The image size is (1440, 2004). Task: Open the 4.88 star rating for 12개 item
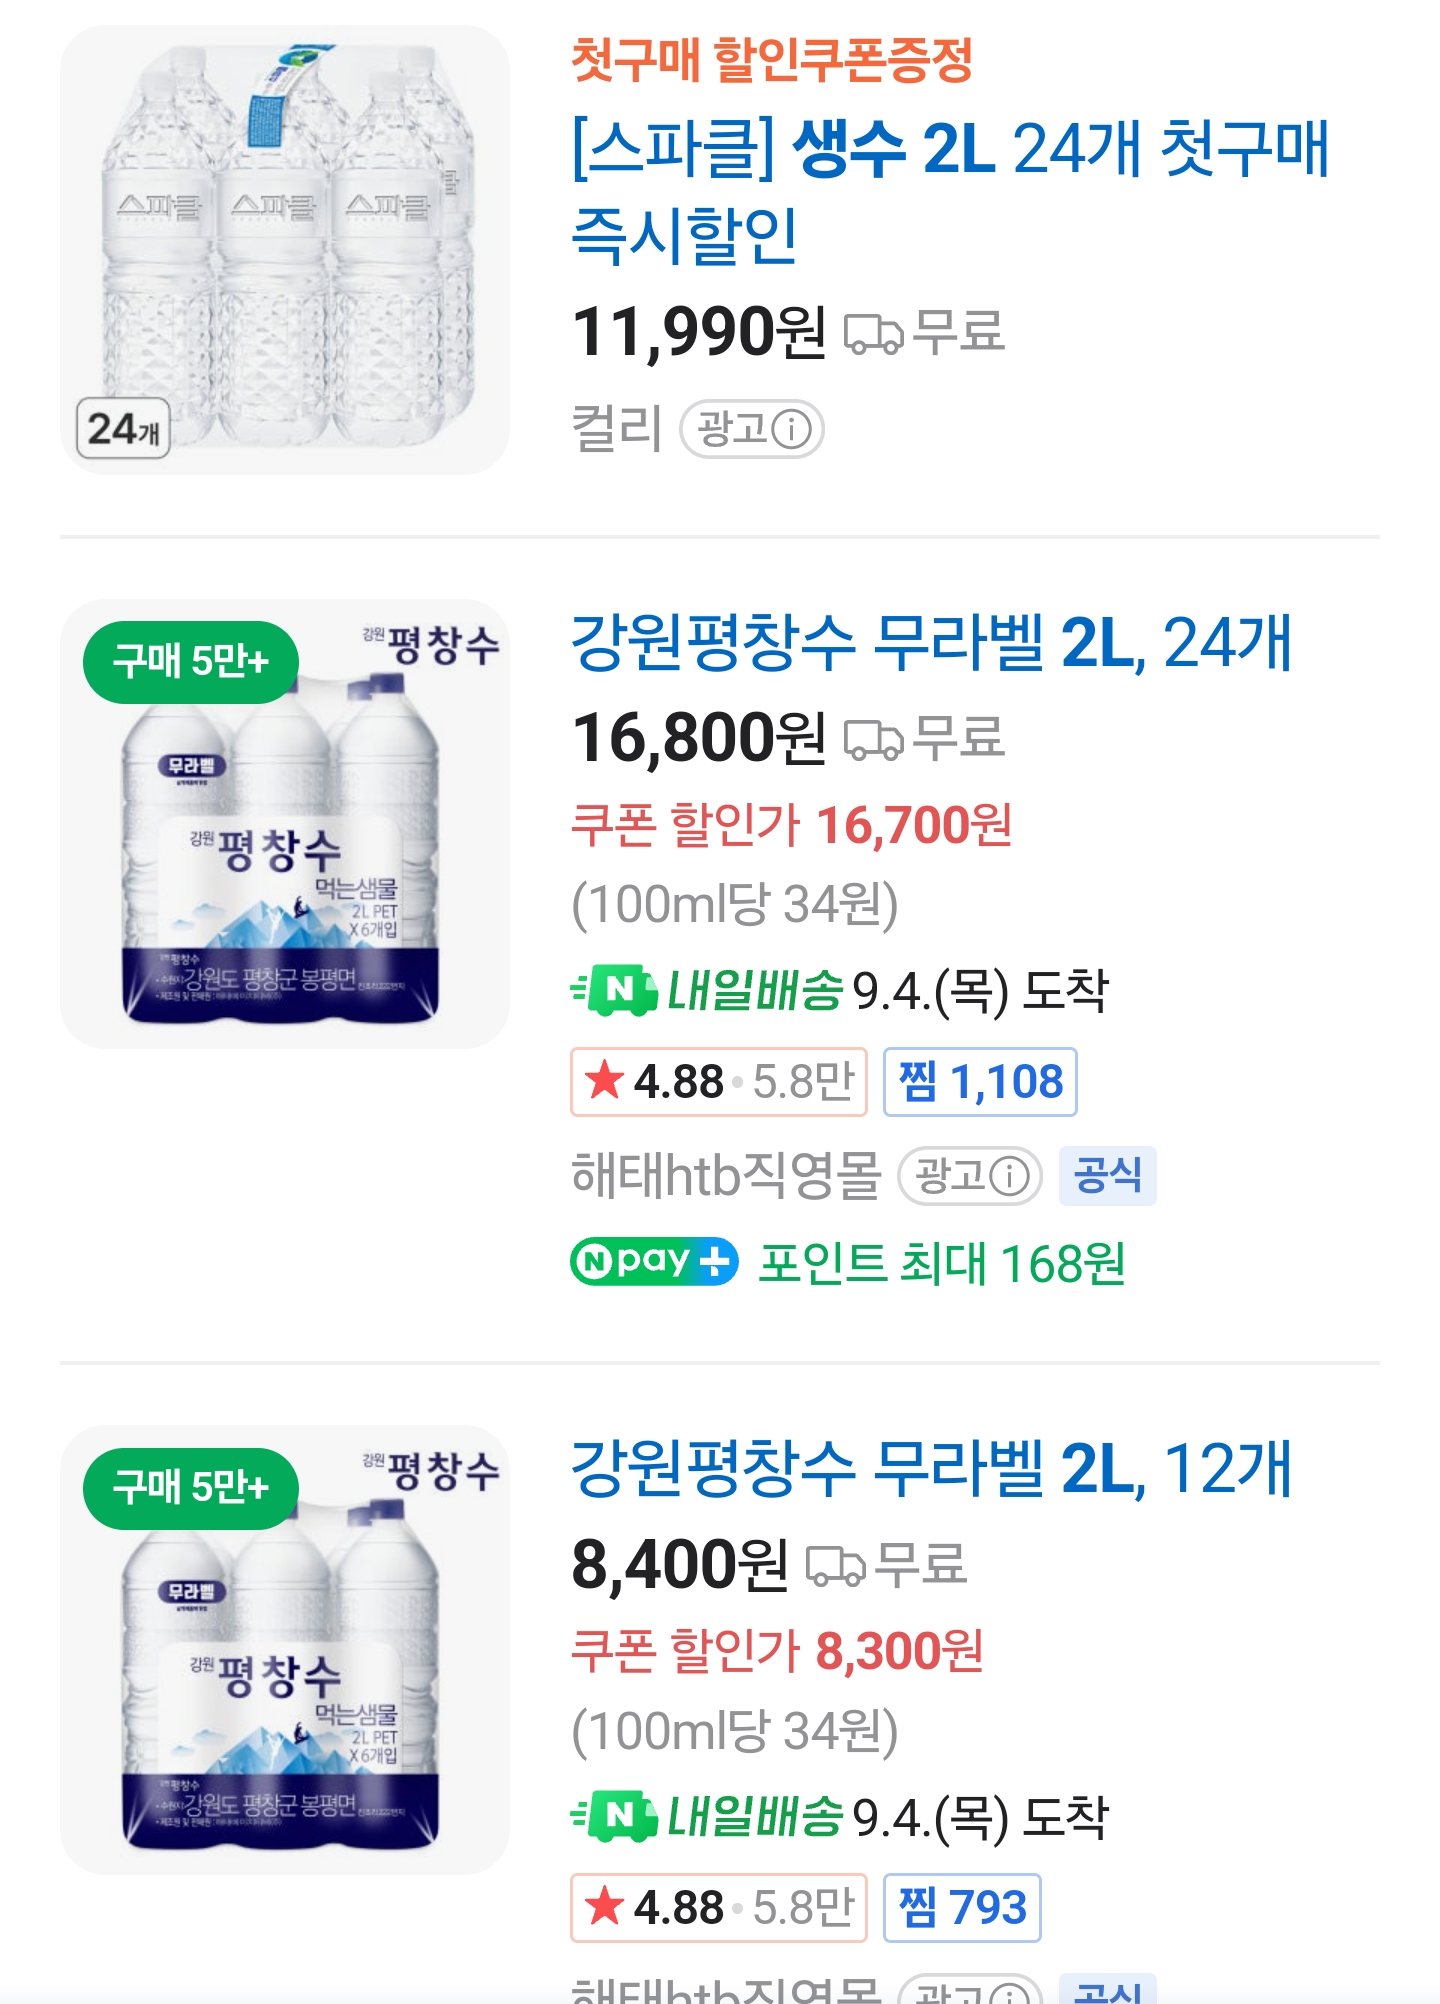point(718,1908)
